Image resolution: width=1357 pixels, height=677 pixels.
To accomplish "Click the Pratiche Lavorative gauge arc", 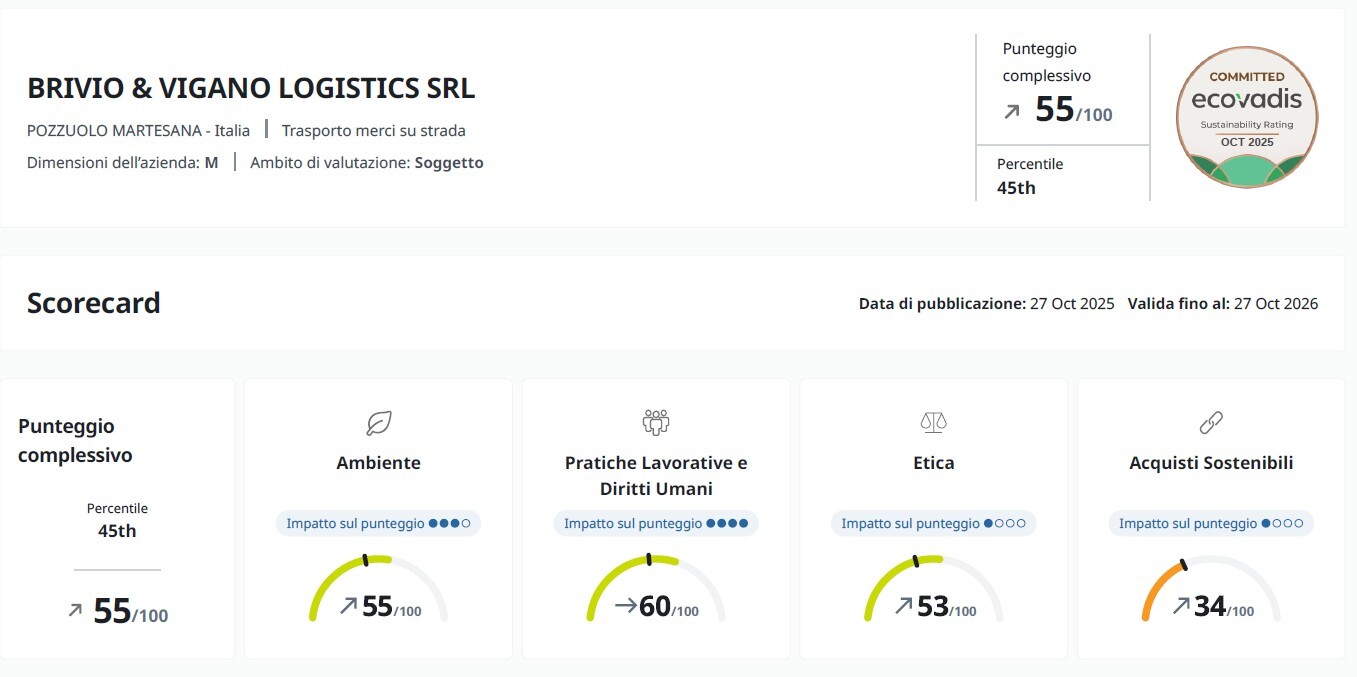I will pos(656,587).
